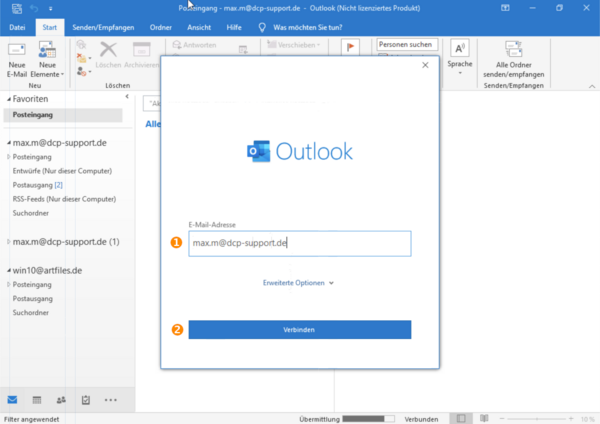Click Verbunden status text
This screenshot has width=600, height=424.
pos(421,419)
